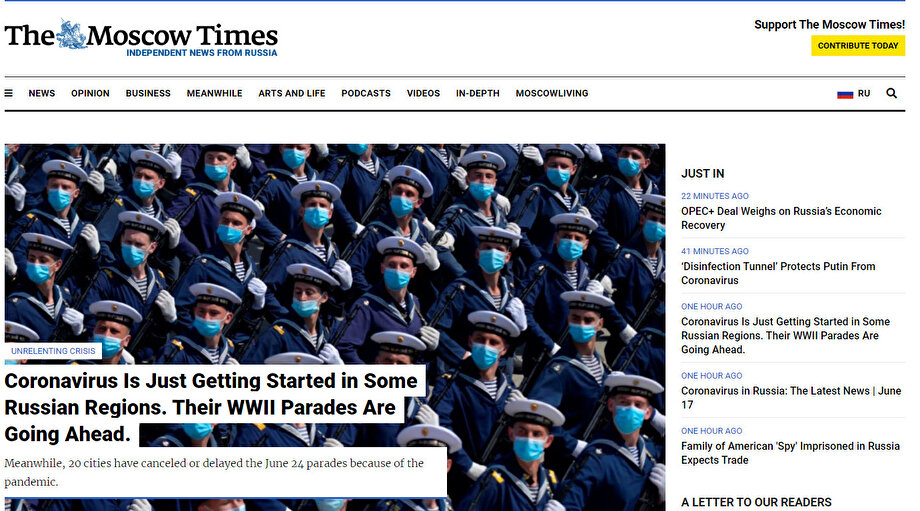
Task: Click The Moscow Times logo
Action: [x=141, y=37]
